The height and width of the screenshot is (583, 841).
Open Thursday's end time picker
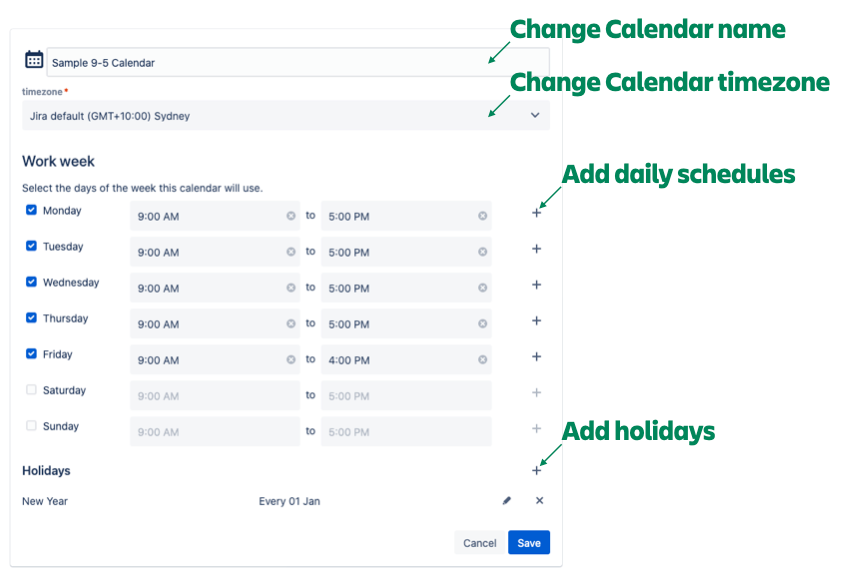click(400, 324)
